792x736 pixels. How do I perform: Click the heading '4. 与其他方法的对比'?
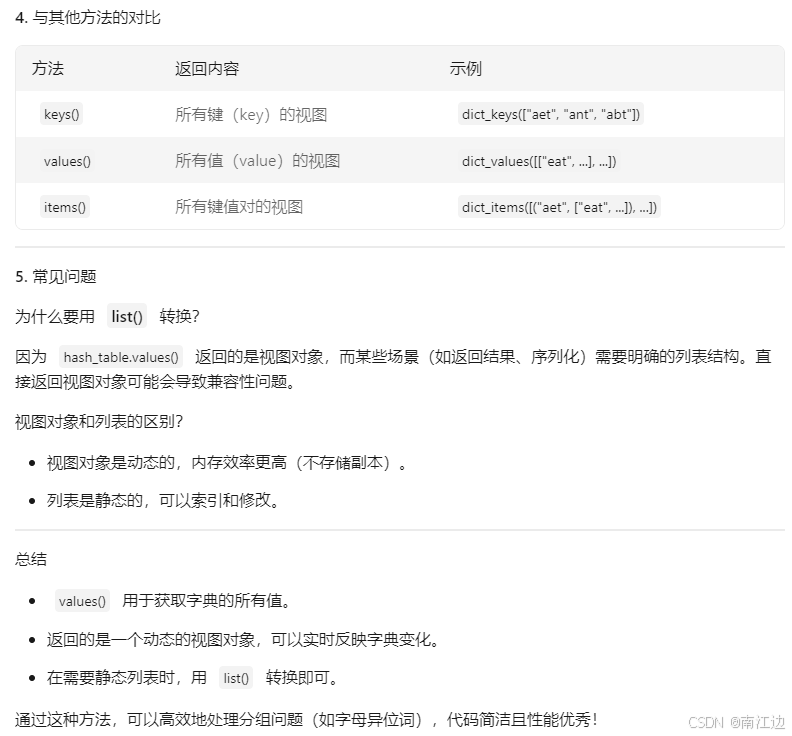tap(88, 18)
